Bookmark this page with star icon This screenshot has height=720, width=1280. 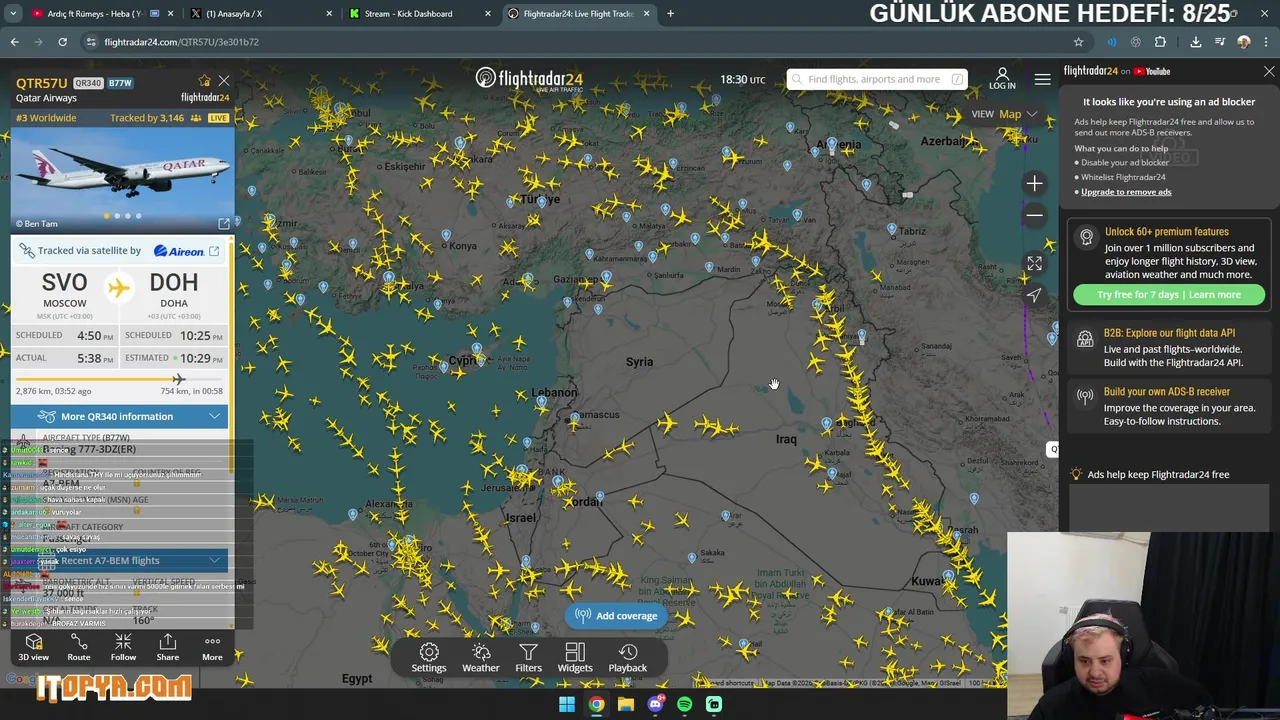point(1078,42)
